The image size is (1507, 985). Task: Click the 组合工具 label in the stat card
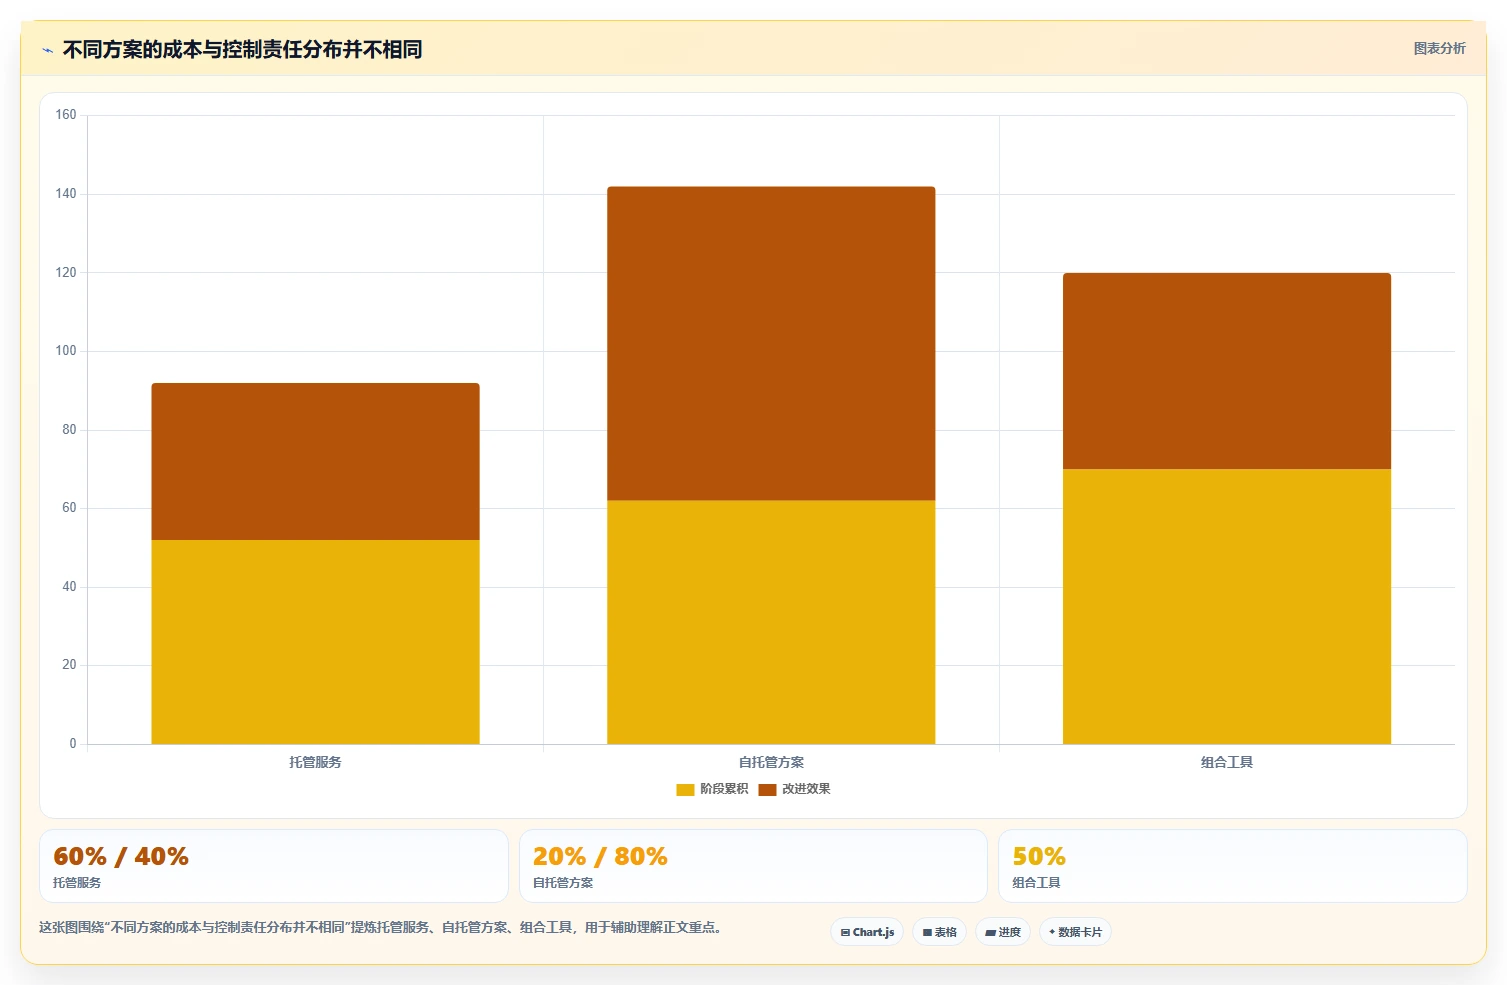pos(1036,883)
